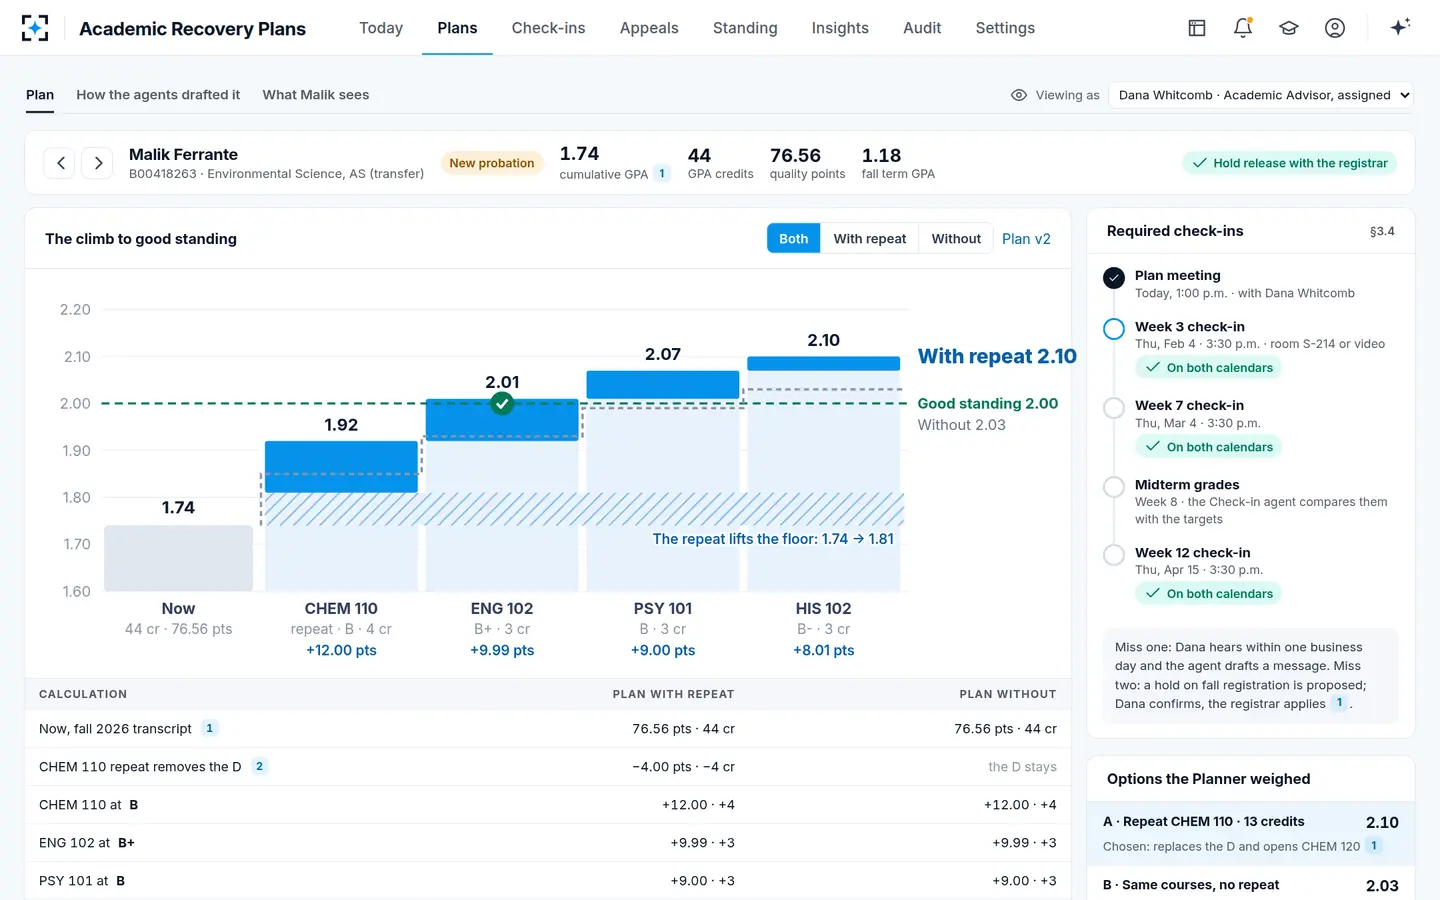The image size is (1440, 900).
Task: Open the sparkle assistant icon
Action: pos(1400,27)
